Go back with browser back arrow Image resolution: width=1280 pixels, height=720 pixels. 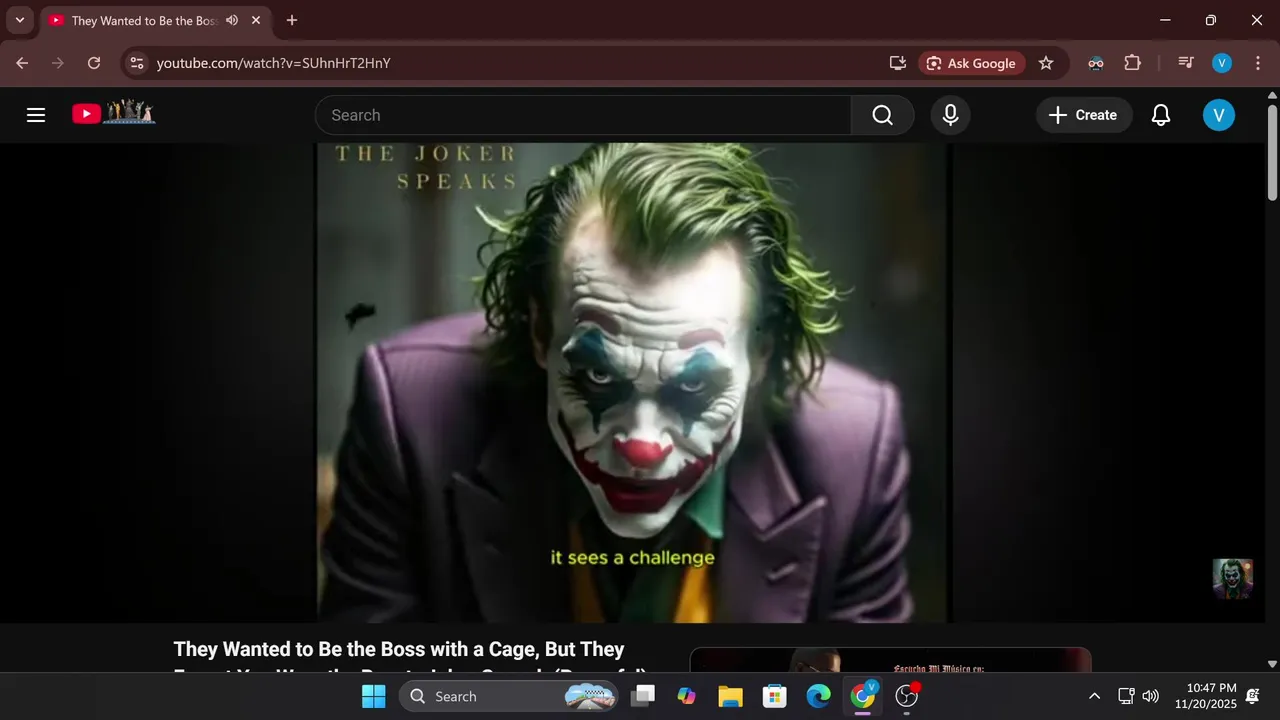22,63
